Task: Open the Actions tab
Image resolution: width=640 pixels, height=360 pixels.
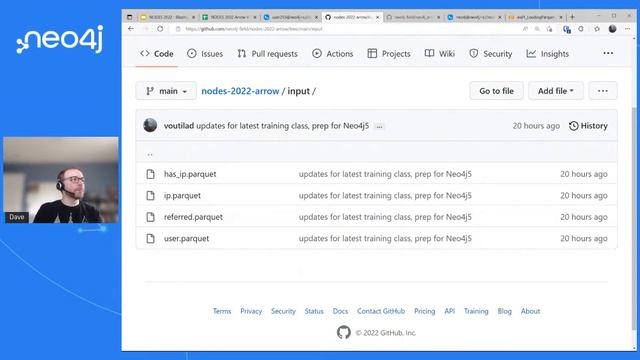Action: (333, 54)
